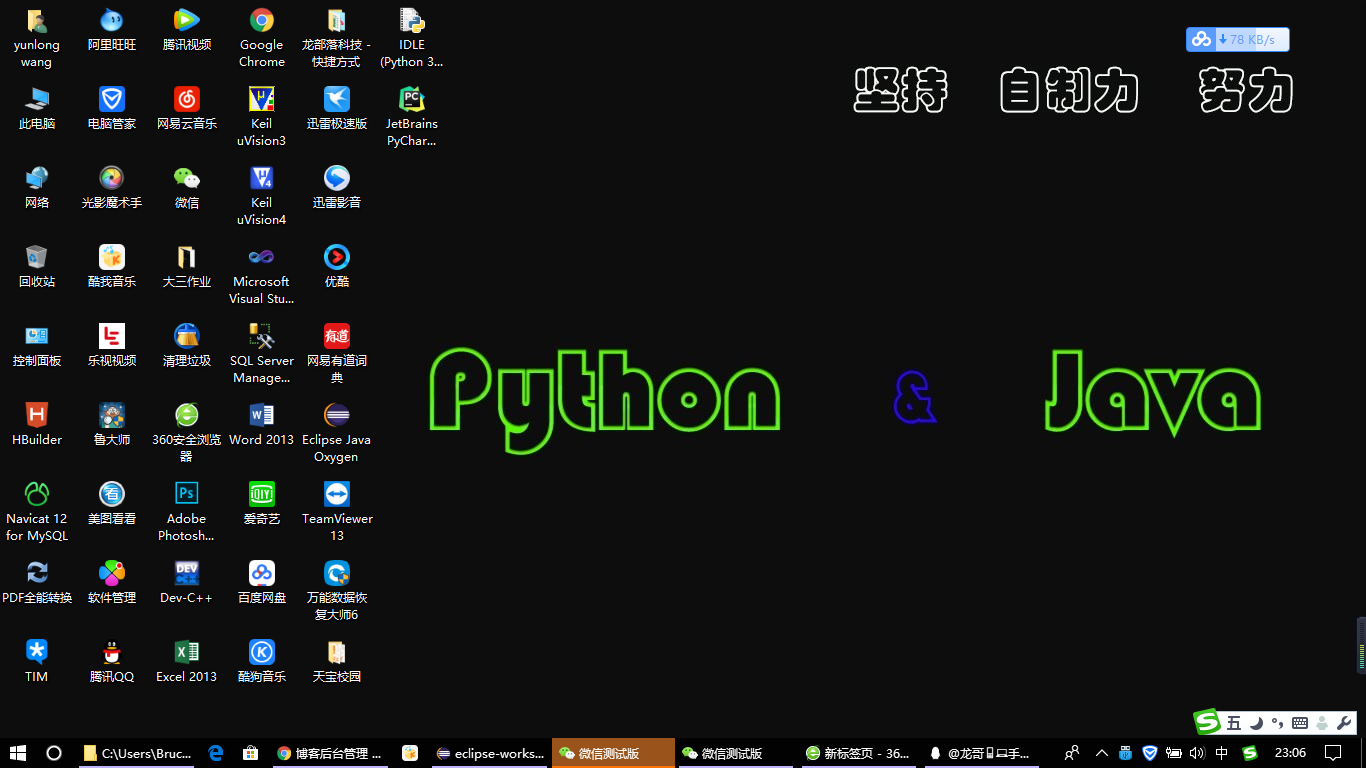Open Microsoft Store from taskbar

tap(251, 753)
